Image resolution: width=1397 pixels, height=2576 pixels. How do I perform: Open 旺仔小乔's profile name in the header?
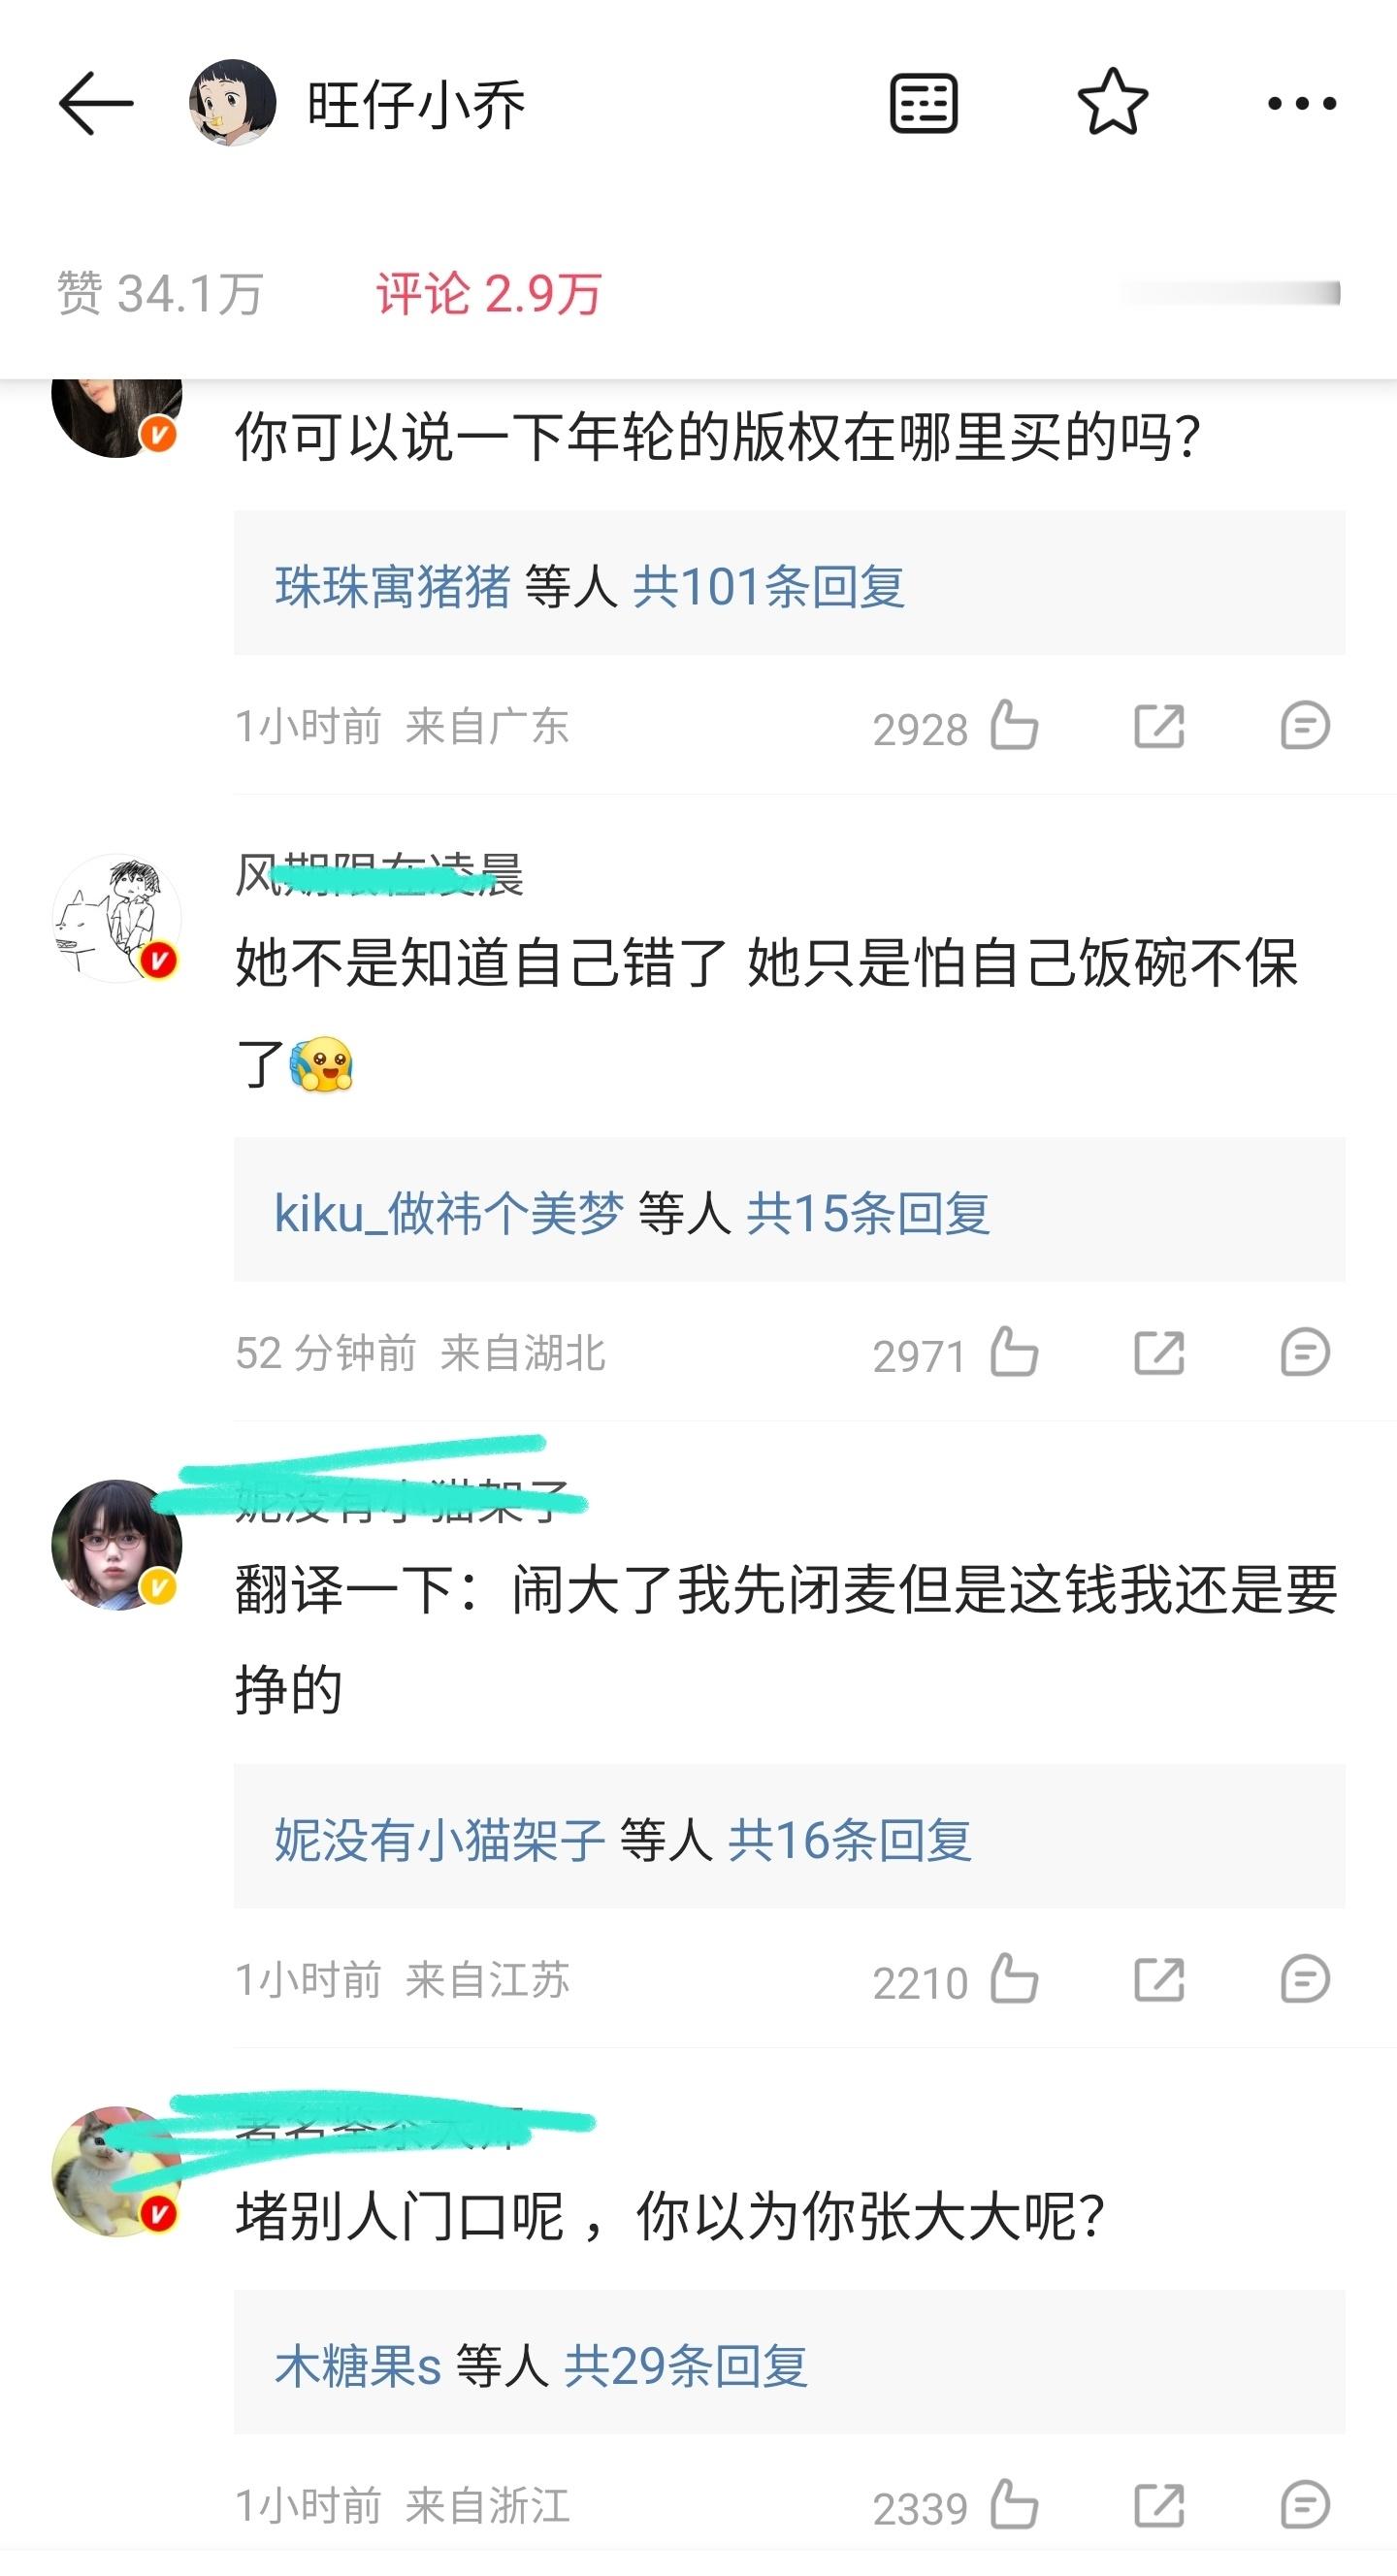[x=416, y=104]
